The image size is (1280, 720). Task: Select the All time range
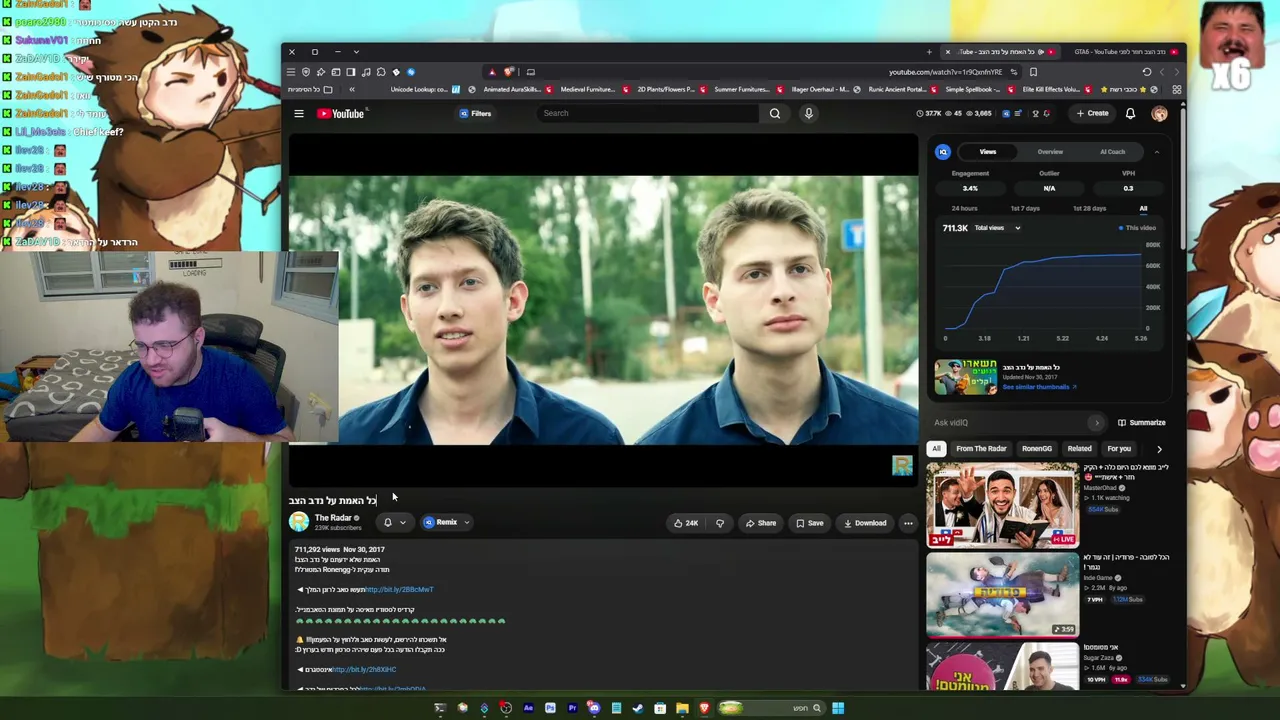coord(1143,208)
